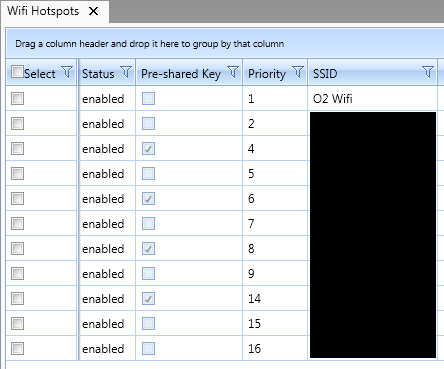Sort by the Status column header
This screenshot has width=444, height=369.
[98, 74]
